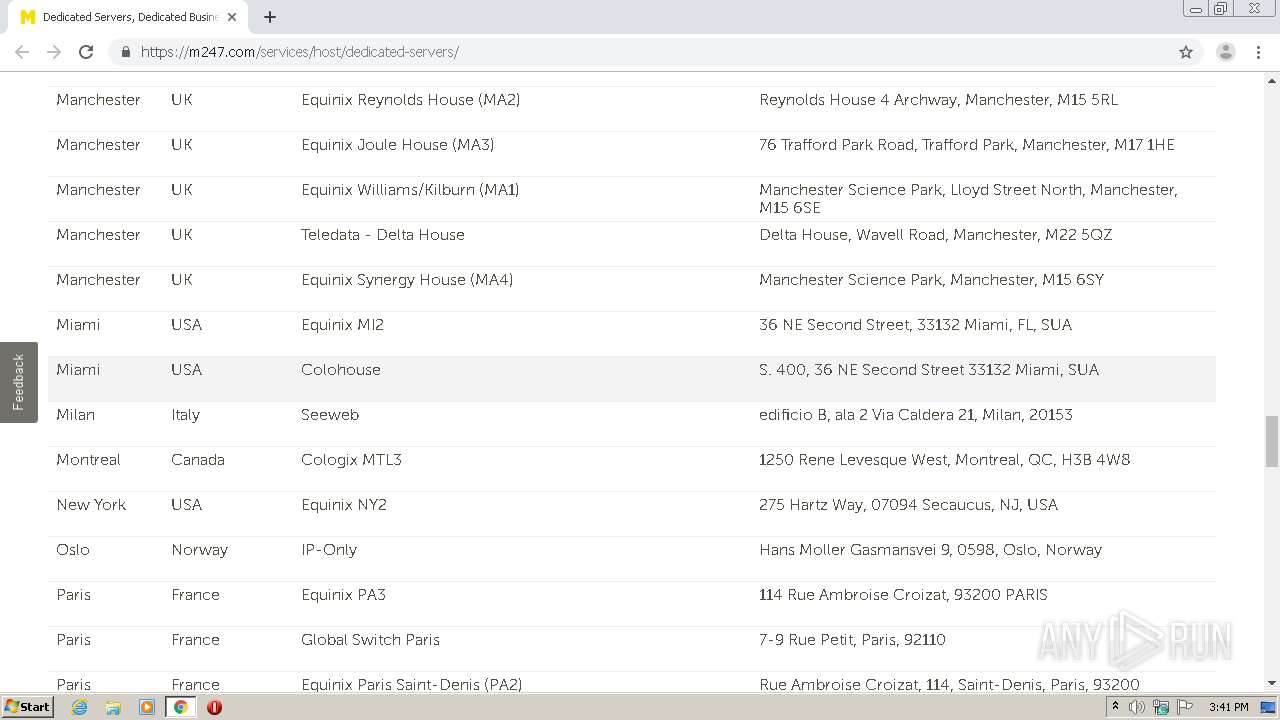Select the Equinix PA3 cell
Screen dimensions: 1280x720
click(x=343, y=595)
